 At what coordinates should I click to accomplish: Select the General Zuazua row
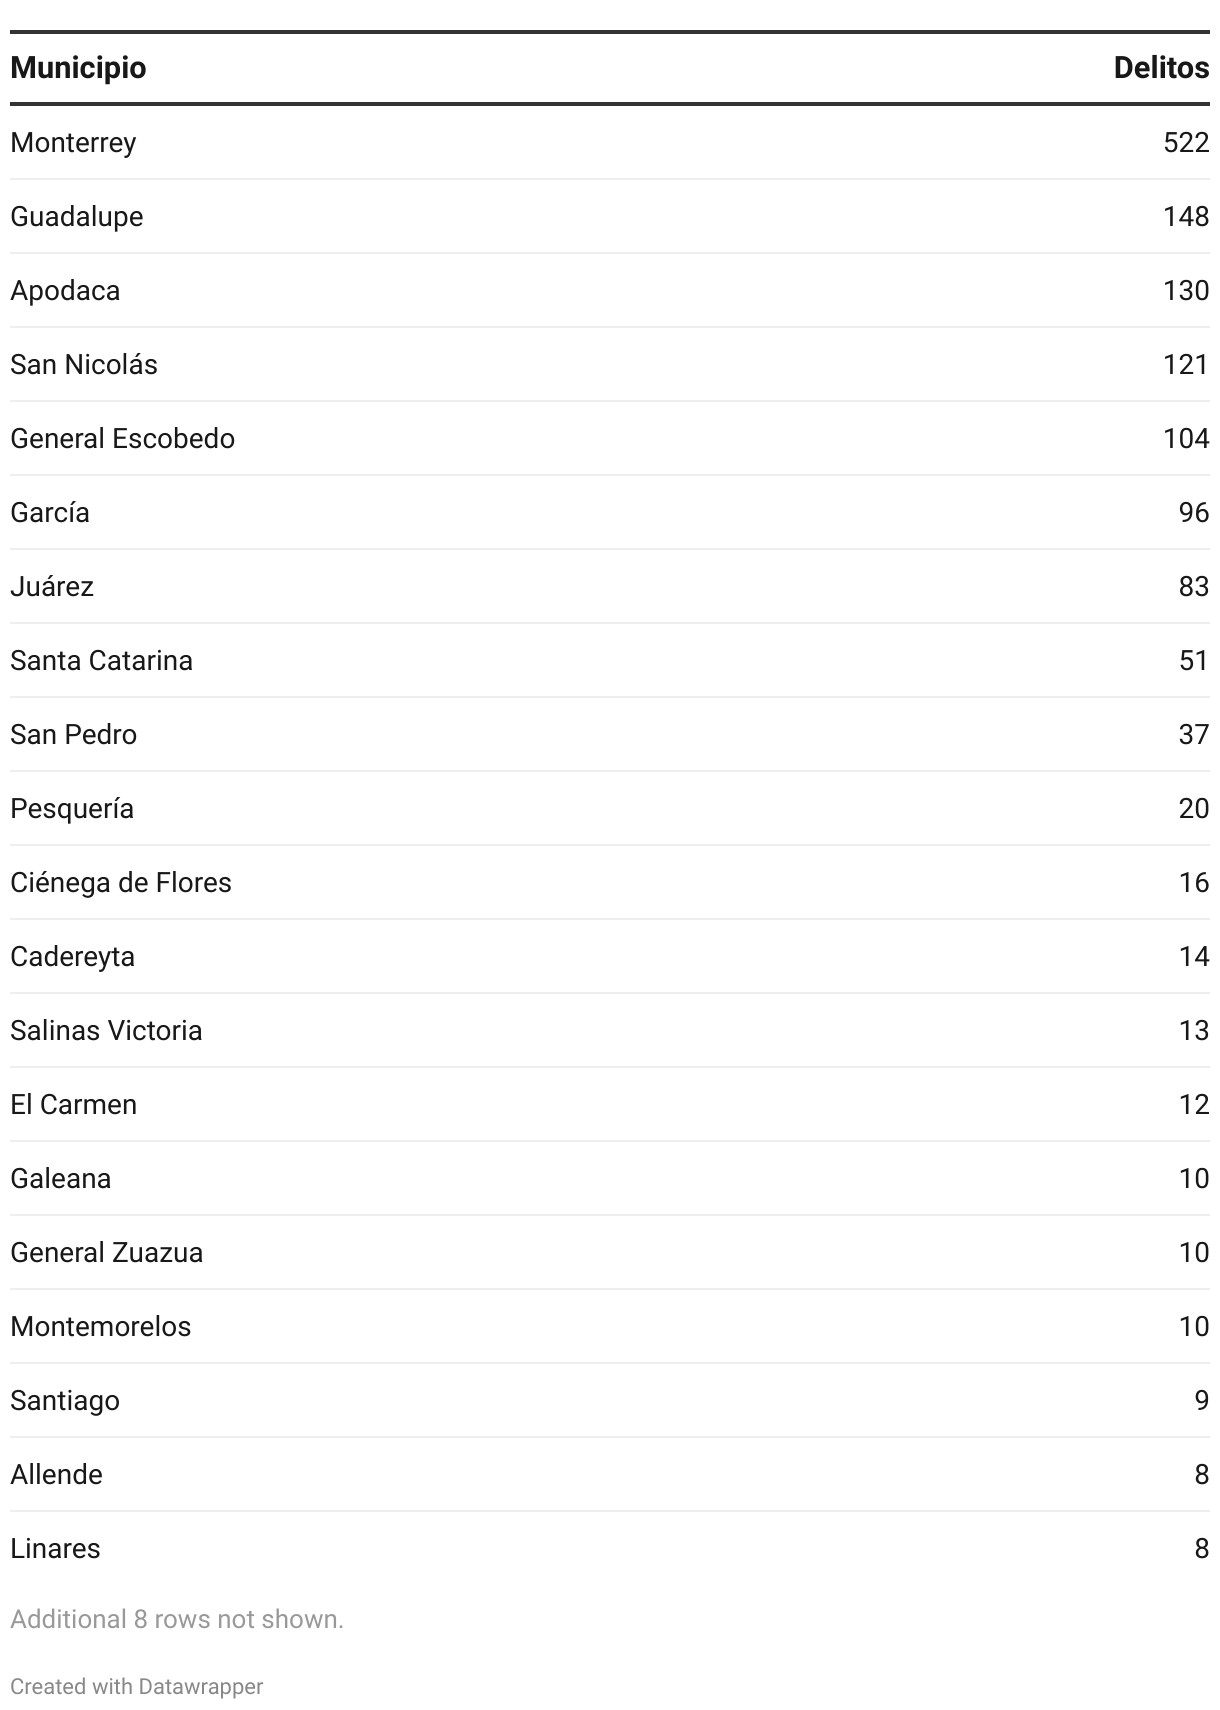[610, 1253]
